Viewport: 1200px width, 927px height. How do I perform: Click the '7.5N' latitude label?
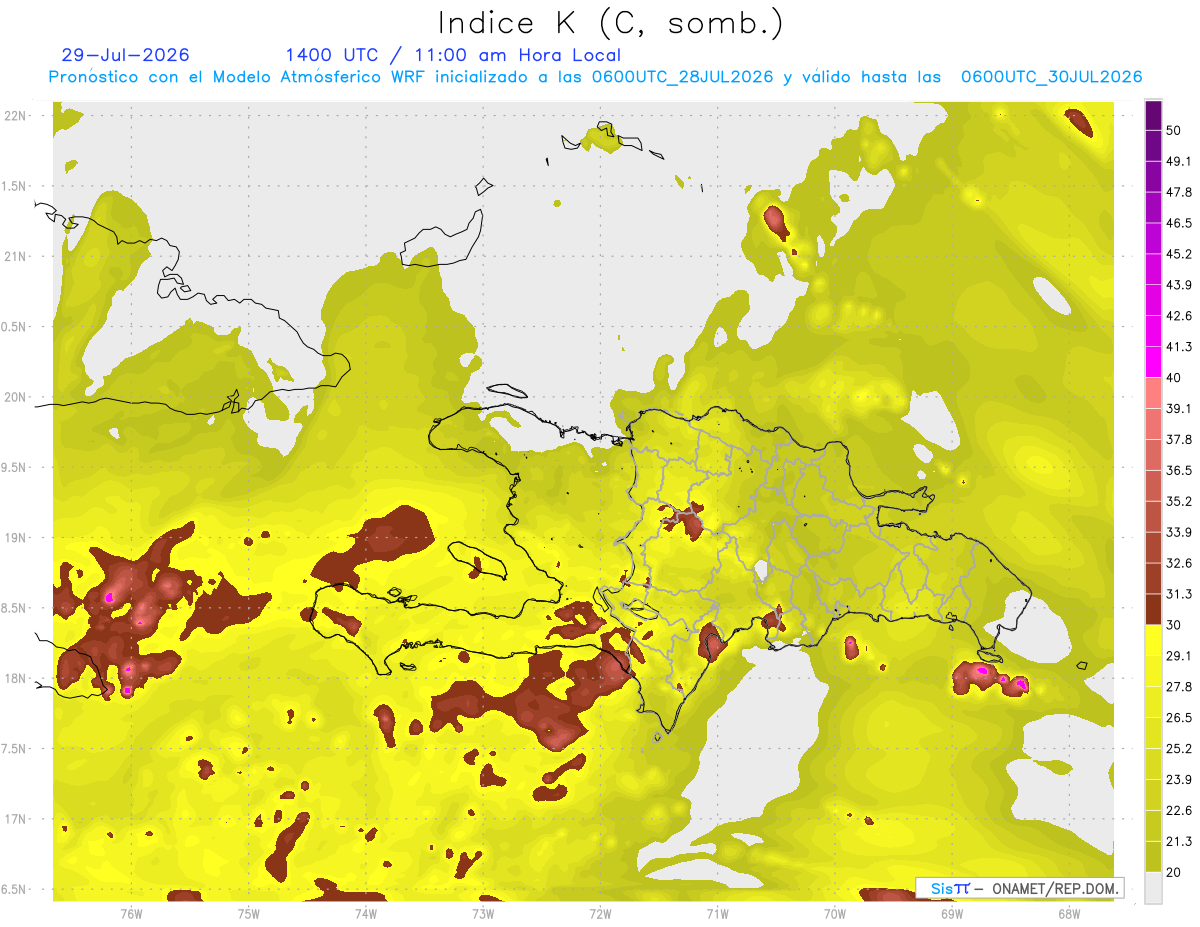coord(15,749)
